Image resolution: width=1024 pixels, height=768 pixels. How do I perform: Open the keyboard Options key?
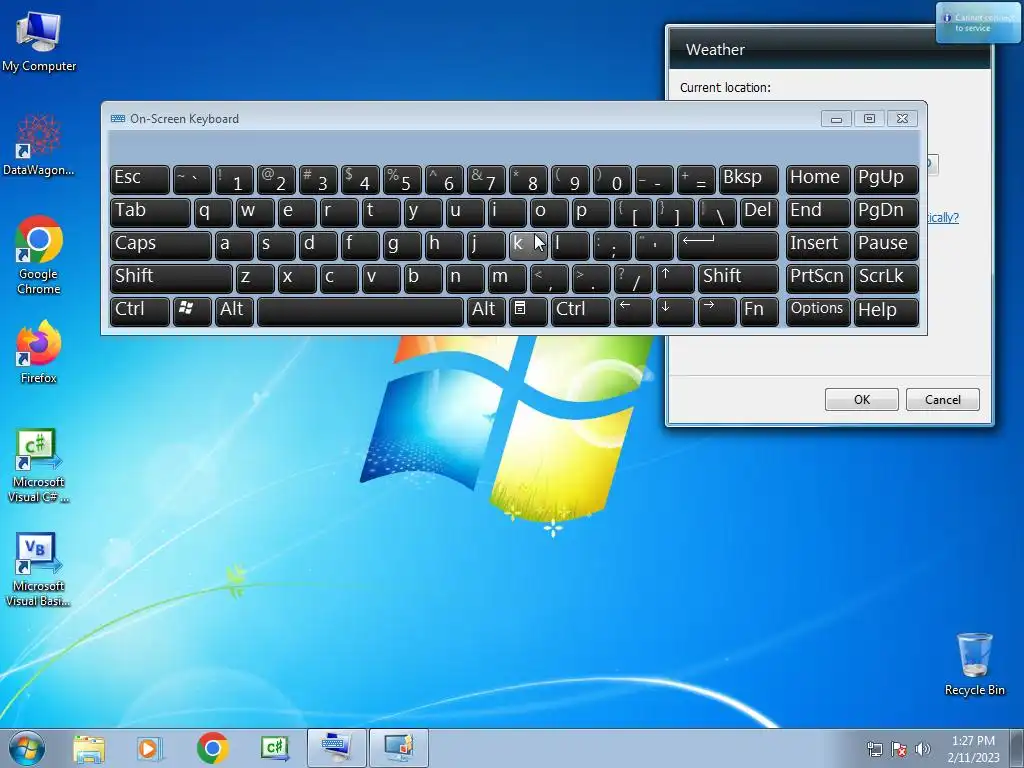pyautogui.click(x=818, y=311)
